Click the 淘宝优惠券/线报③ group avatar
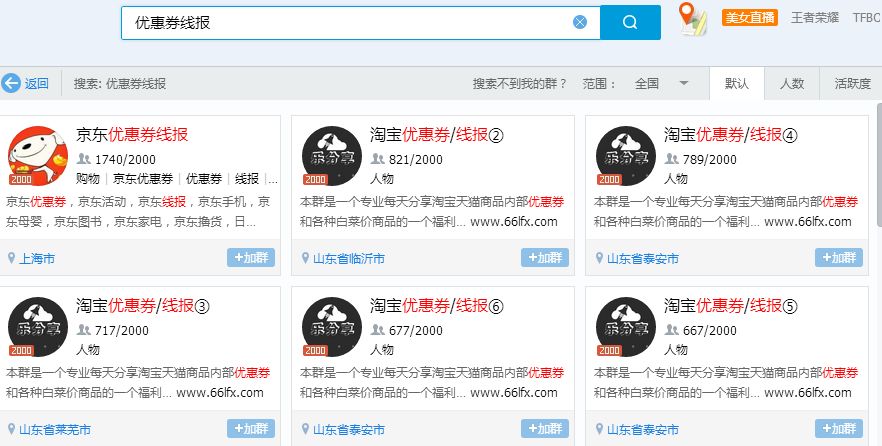 tap(37, 327)
